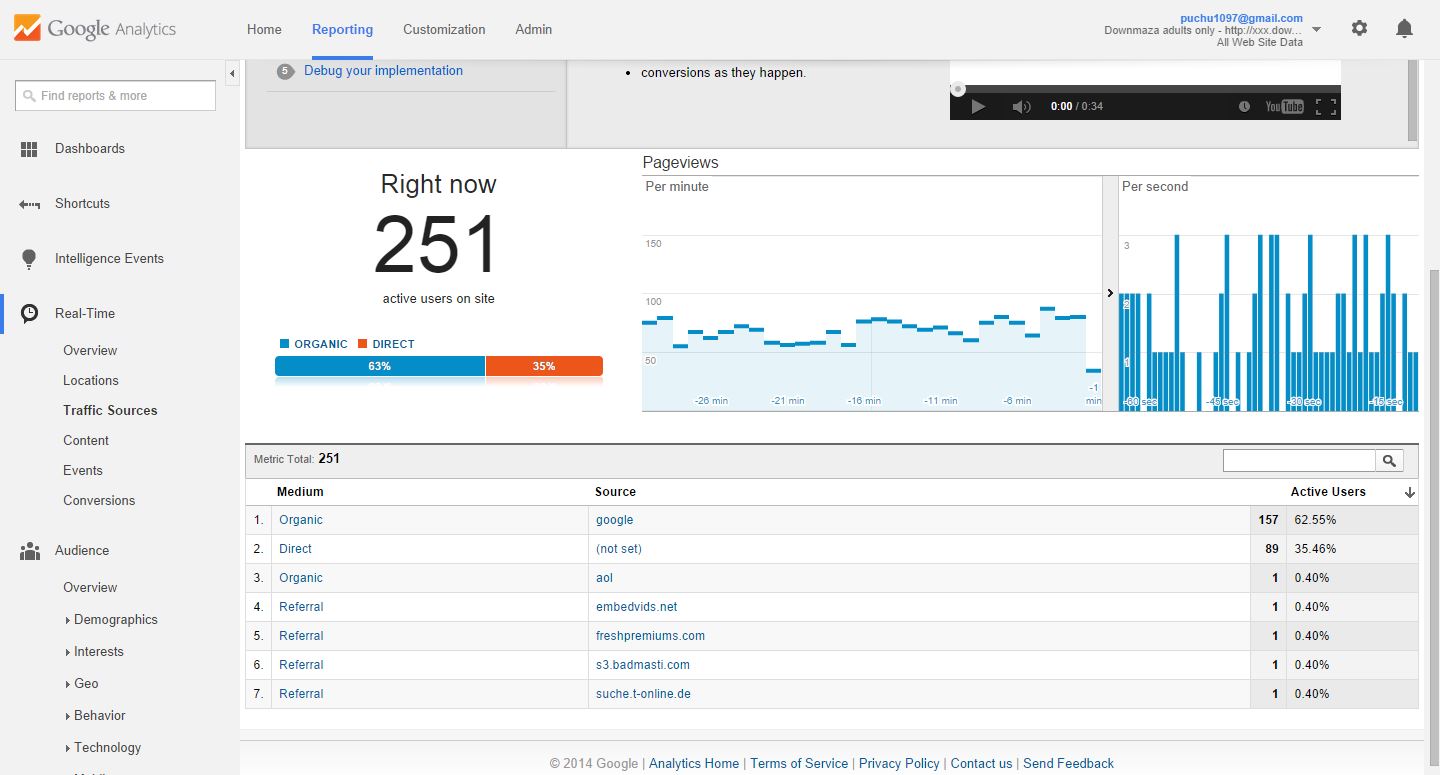This screenshot has height=775, width=1440.
Task: Click the (not set) source link
Action: point(619,549)
